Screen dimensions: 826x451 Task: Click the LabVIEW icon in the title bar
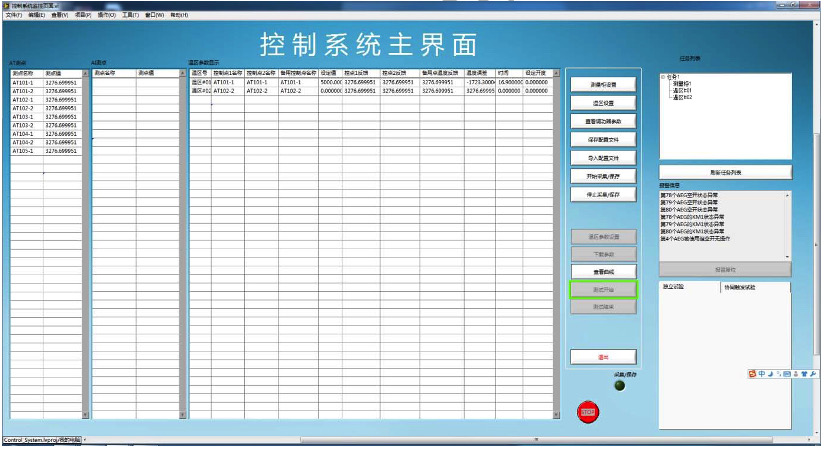(x=6, y=5)
